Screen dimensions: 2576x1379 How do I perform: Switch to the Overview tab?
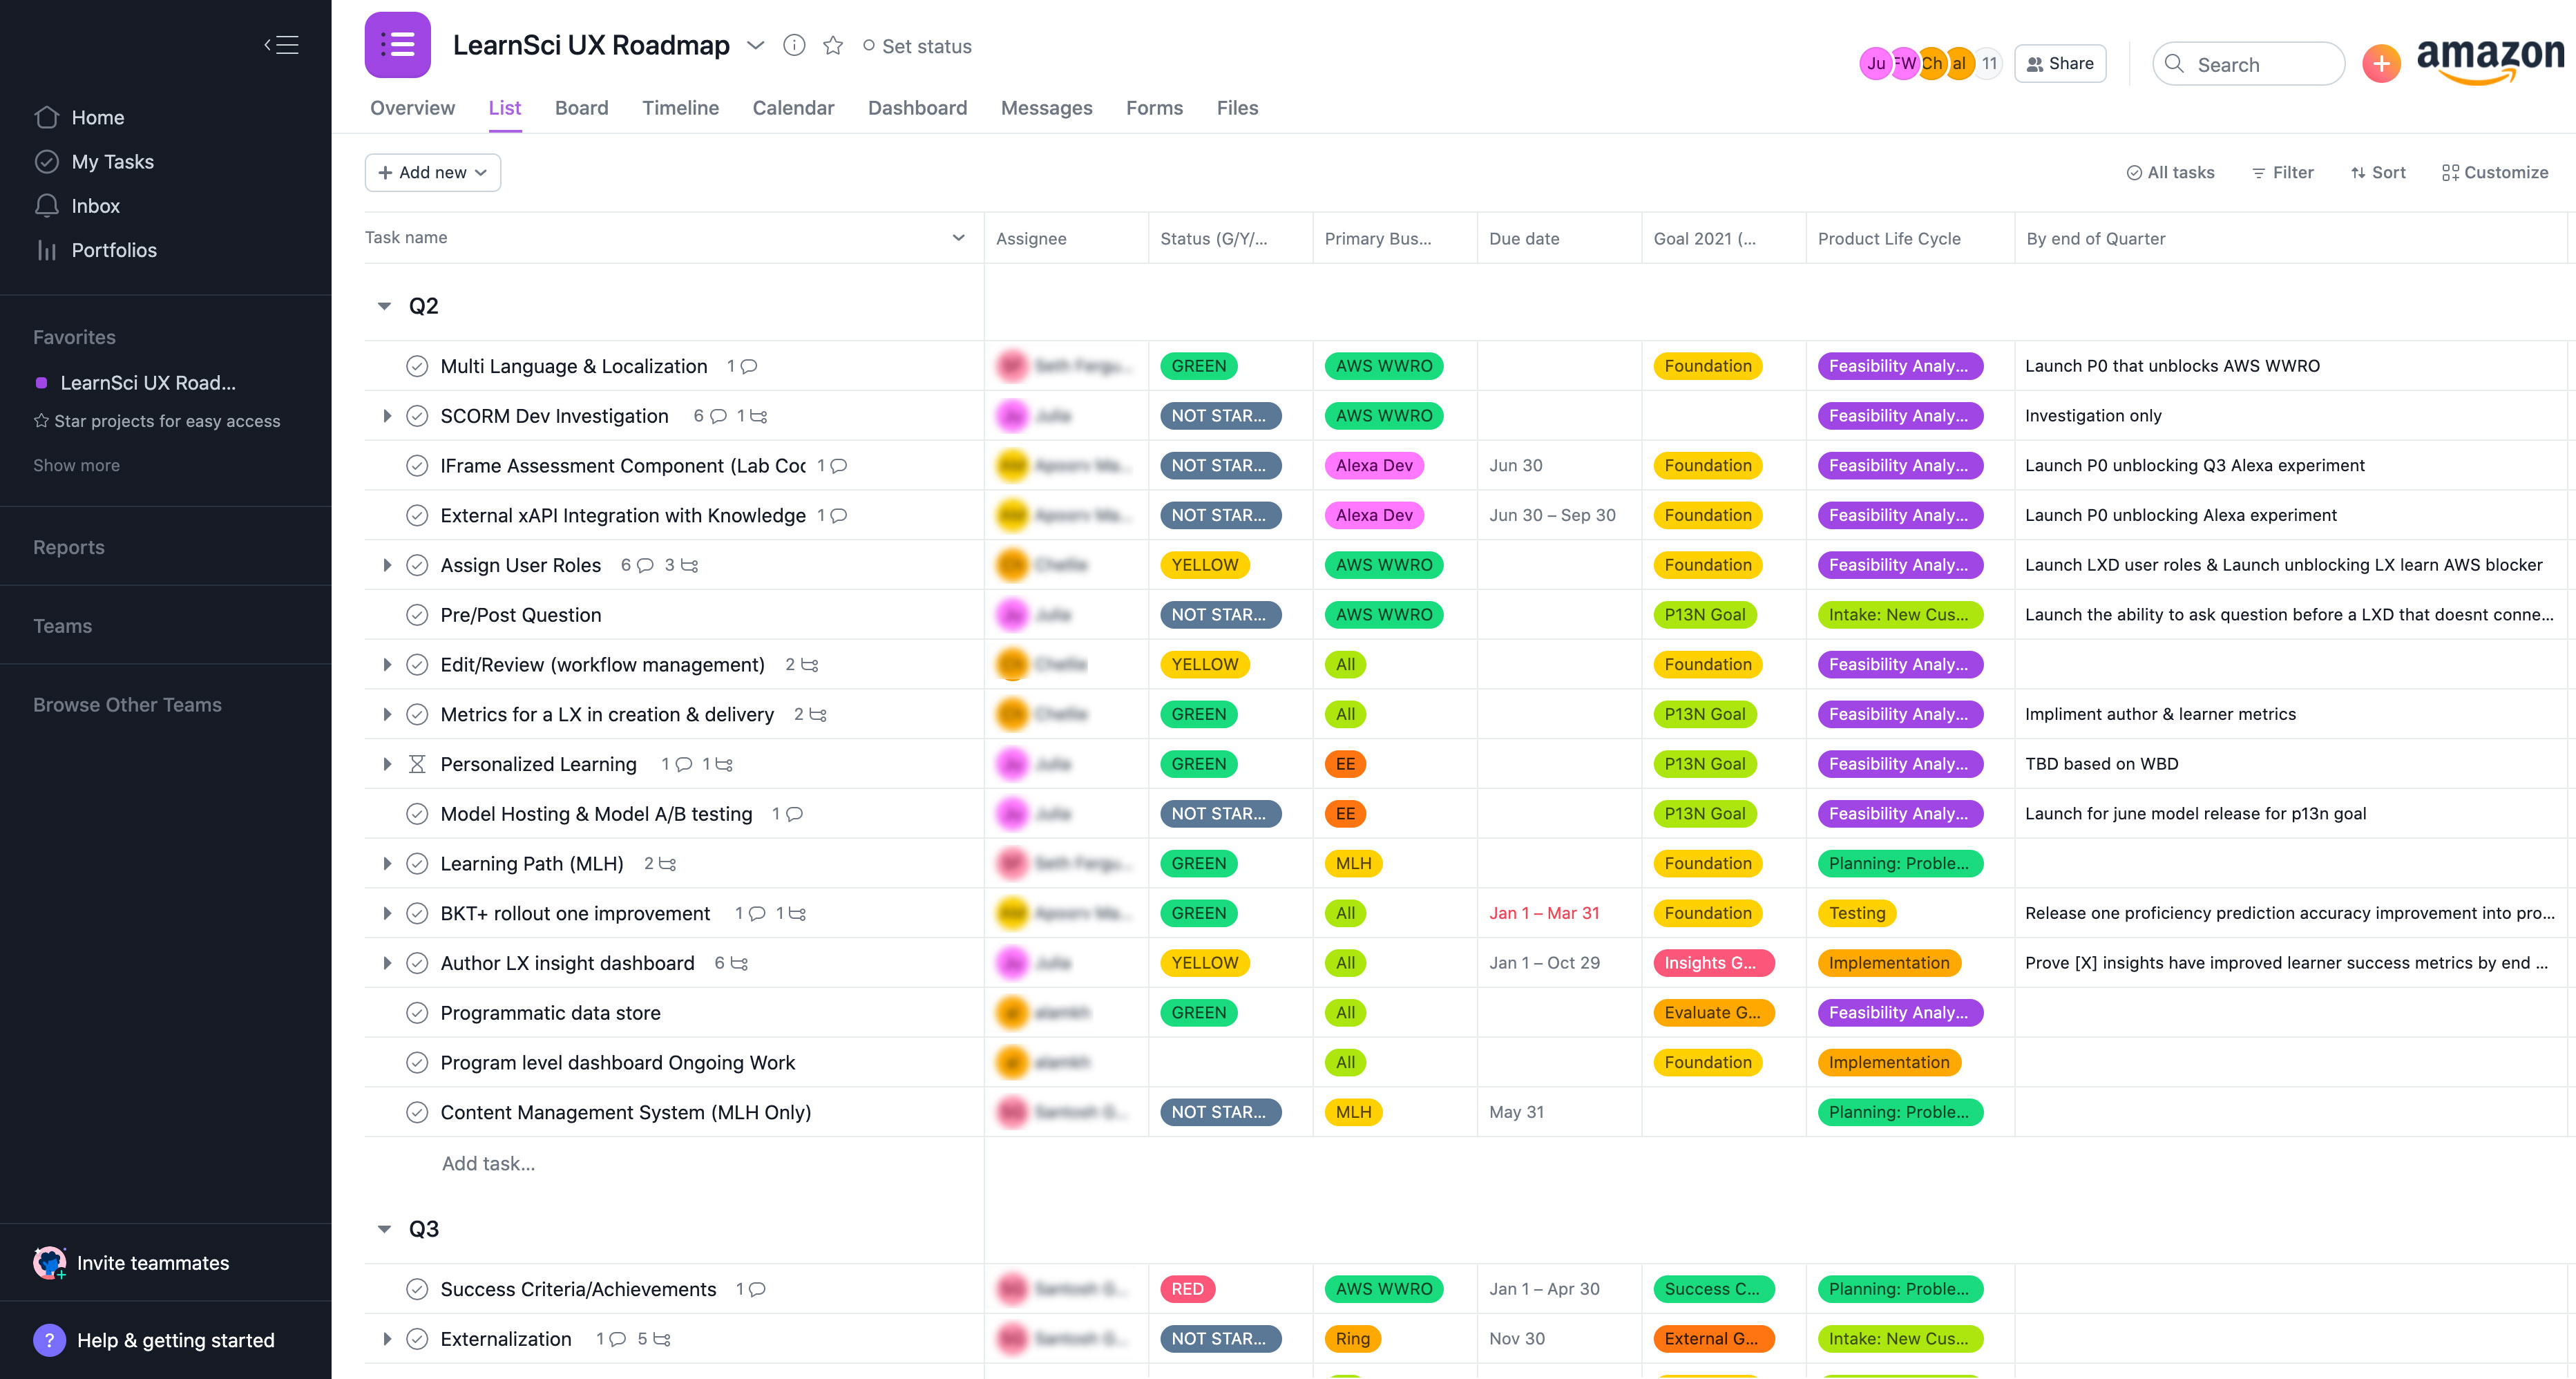tap(412, 108)
